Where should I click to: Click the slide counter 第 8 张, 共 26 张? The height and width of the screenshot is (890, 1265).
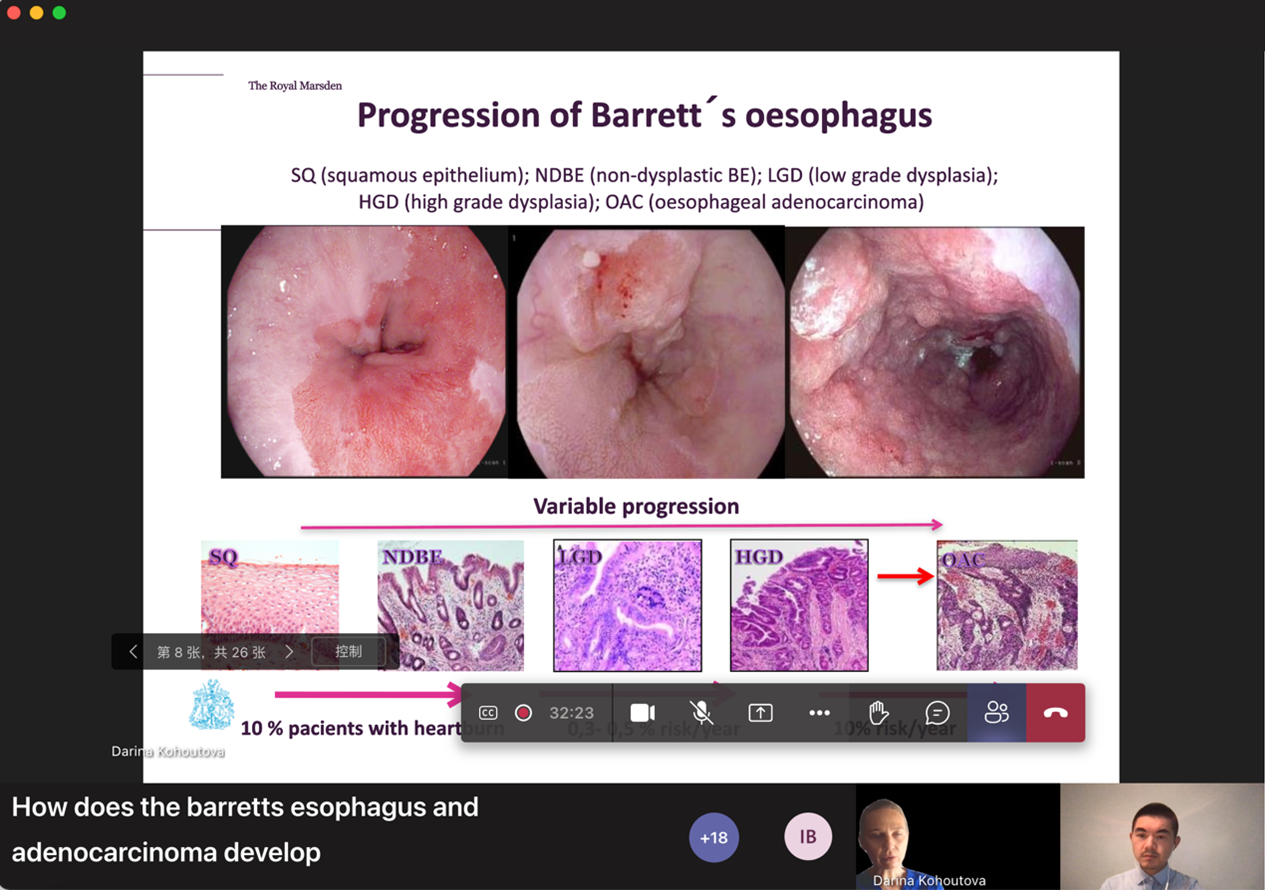tap(211, 652)
